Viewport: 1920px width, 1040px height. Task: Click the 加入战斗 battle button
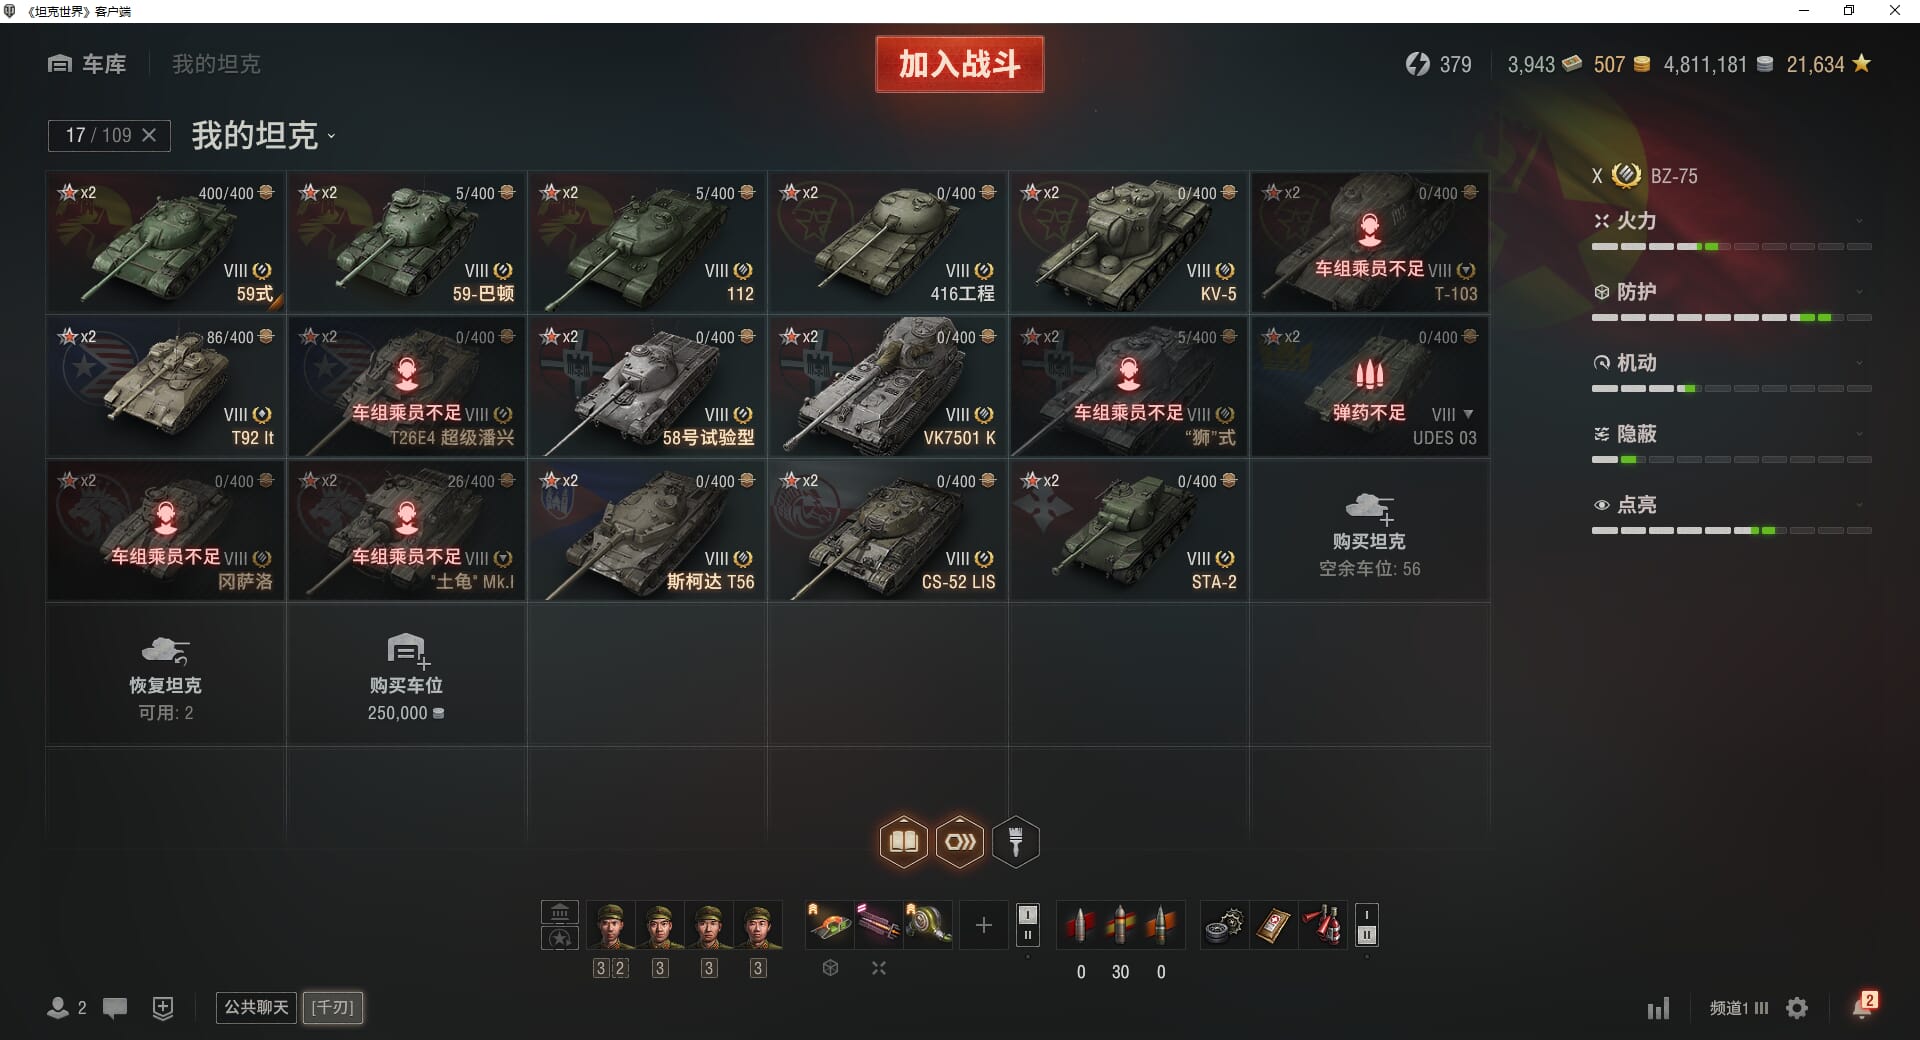(959, 65)
